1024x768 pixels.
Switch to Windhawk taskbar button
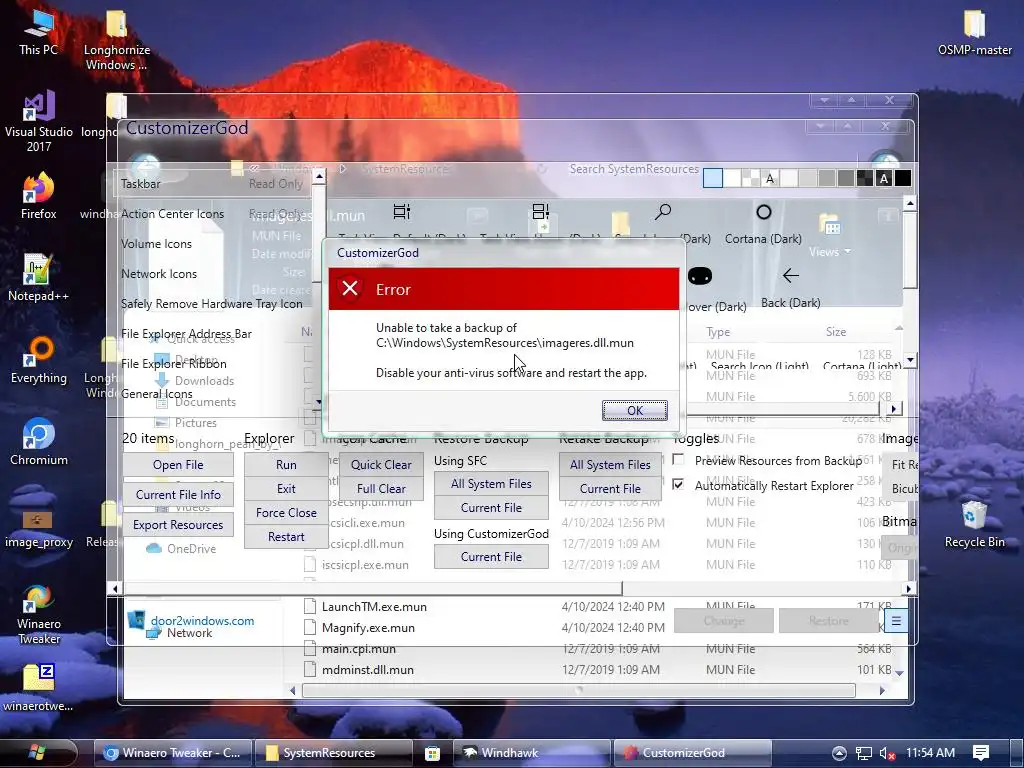531,753
